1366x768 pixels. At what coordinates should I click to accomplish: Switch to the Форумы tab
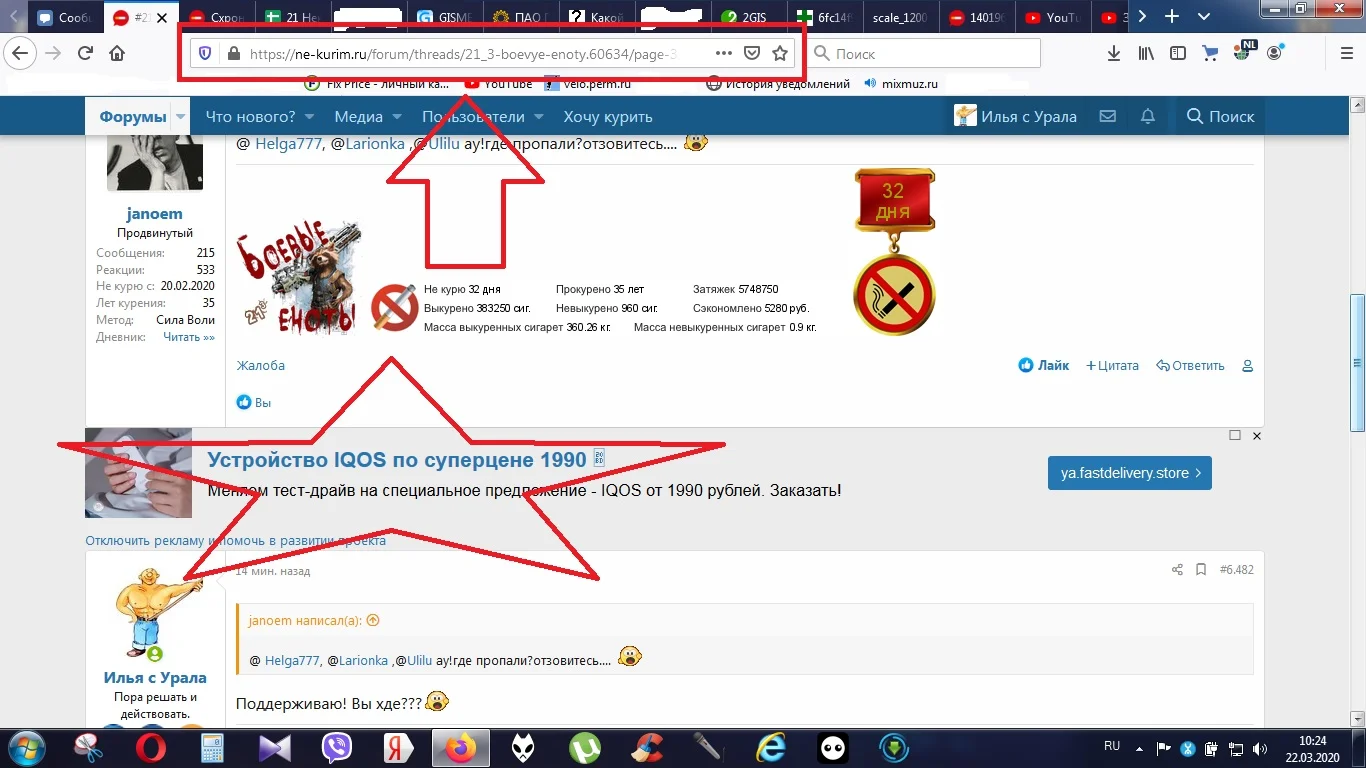pos(131,116)
